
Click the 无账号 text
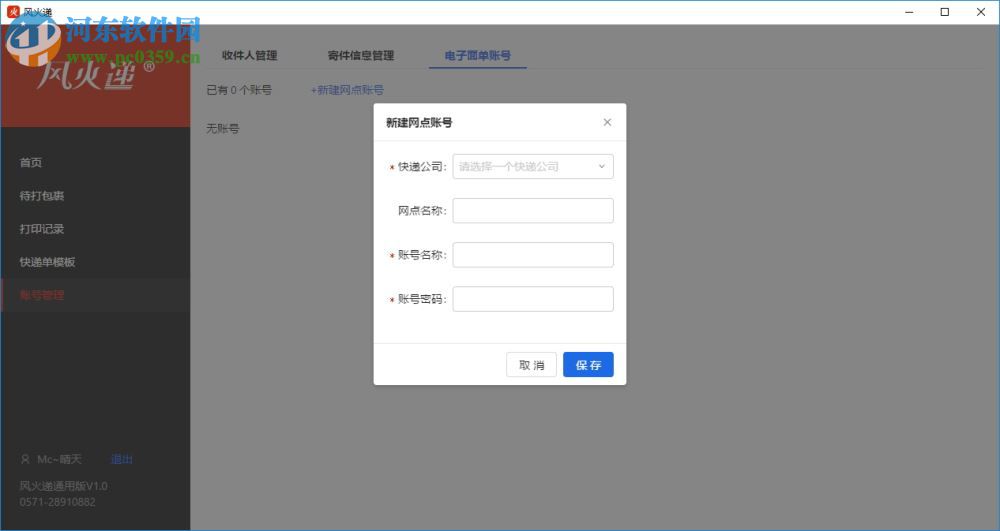(223, 128)
